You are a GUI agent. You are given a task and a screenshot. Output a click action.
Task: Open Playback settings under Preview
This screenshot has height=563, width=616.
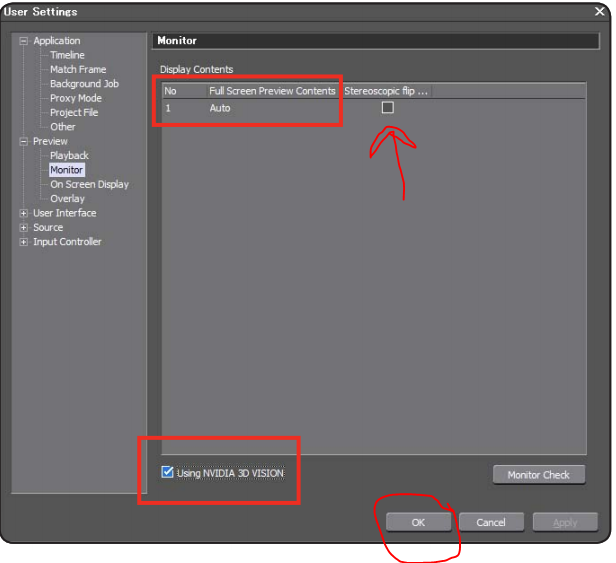pyautogui.click(x=69, y=156)
